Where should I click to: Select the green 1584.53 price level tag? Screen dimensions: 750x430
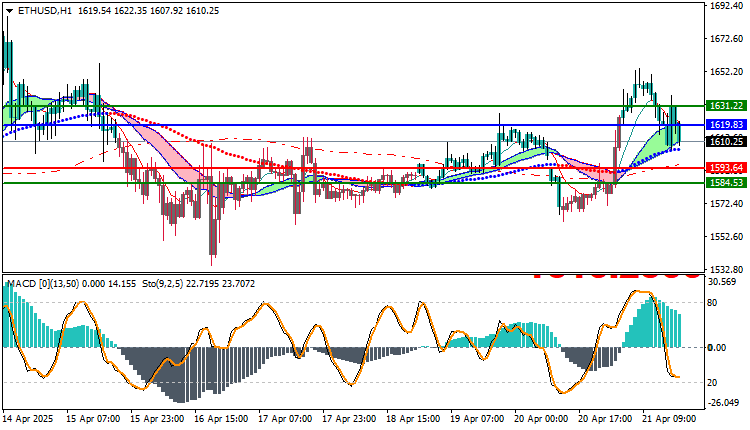coord(727,183)
